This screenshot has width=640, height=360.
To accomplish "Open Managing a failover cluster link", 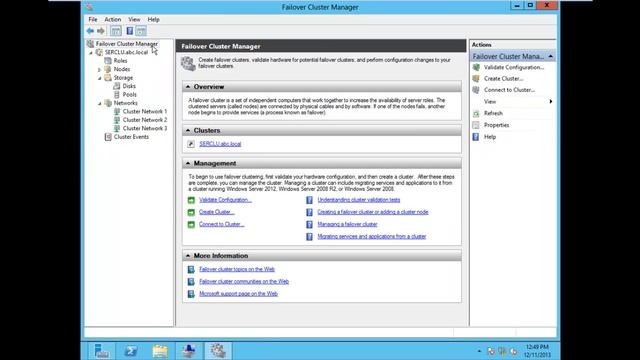I will [347, 224].
